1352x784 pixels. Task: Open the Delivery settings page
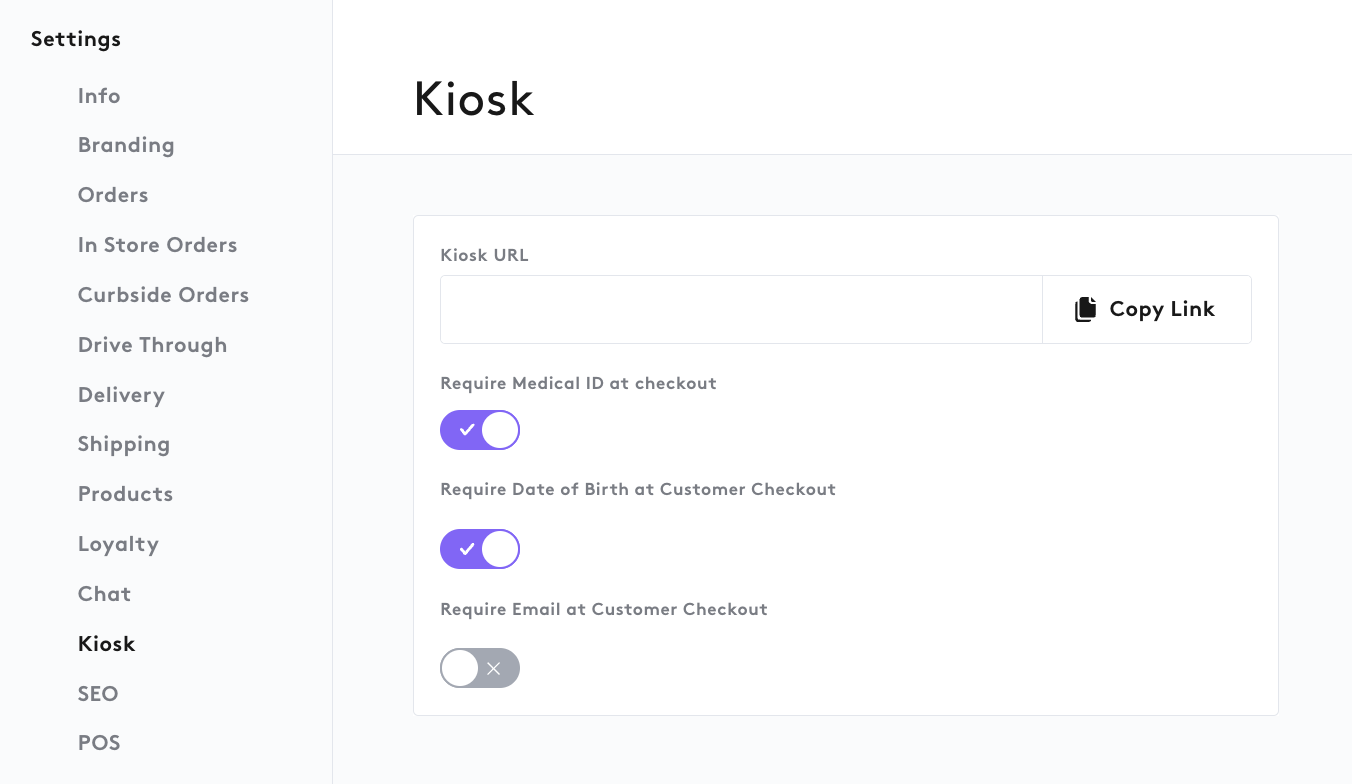[121, 395]
